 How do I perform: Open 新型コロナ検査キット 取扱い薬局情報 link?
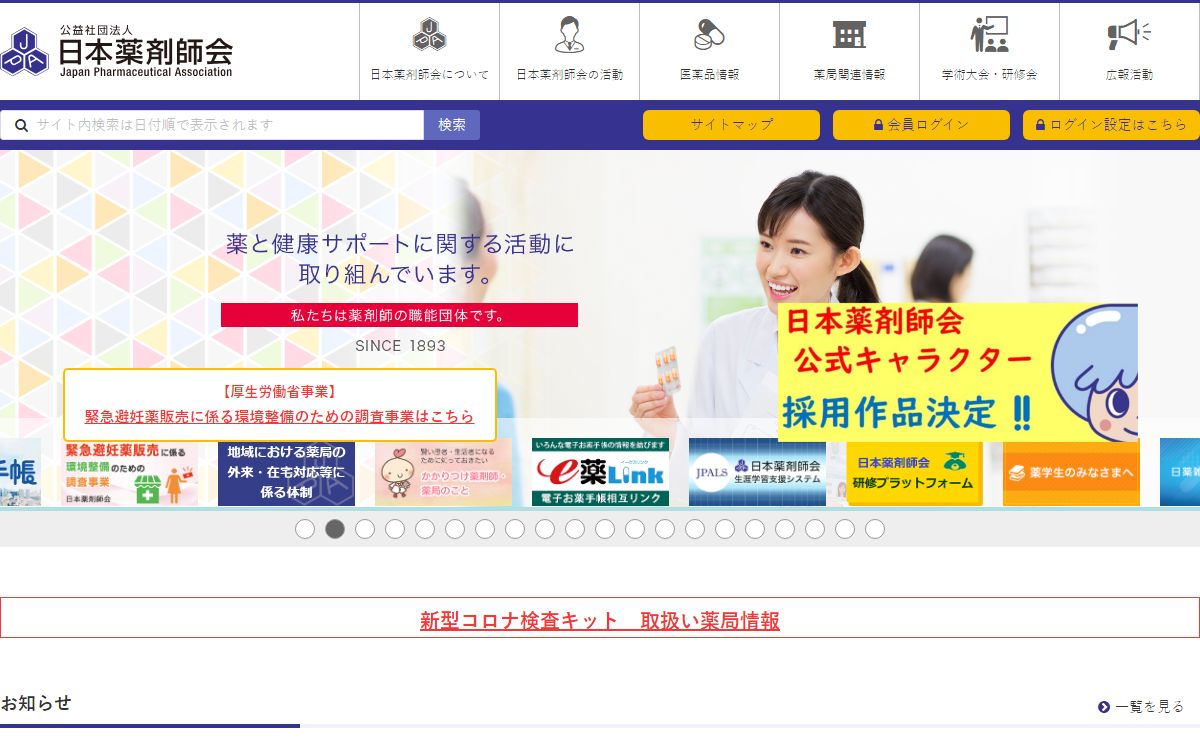(600, 620)
